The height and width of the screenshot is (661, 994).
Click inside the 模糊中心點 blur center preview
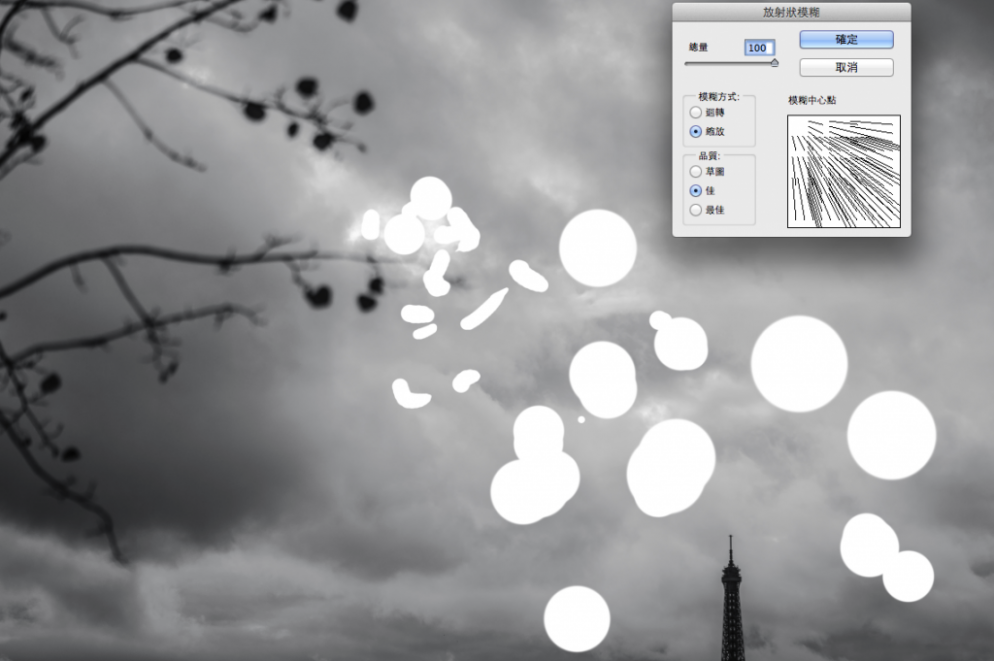pos(843,171)
